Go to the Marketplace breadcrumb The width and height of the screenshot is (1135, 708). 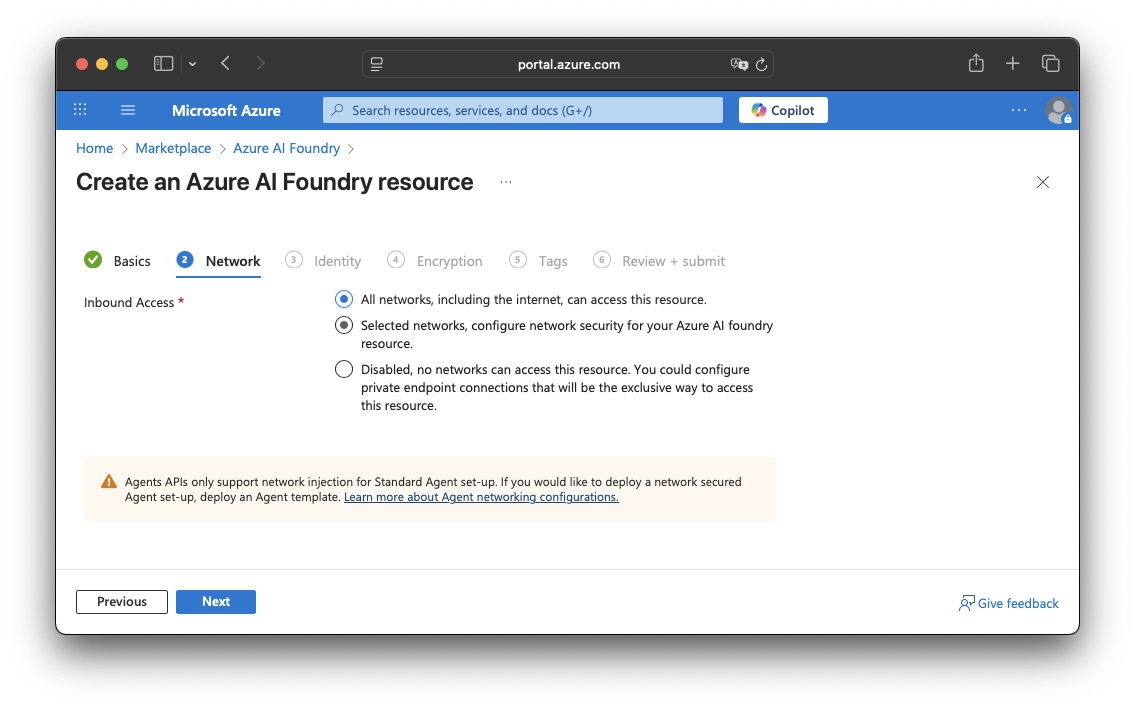(x=173, y=148)
